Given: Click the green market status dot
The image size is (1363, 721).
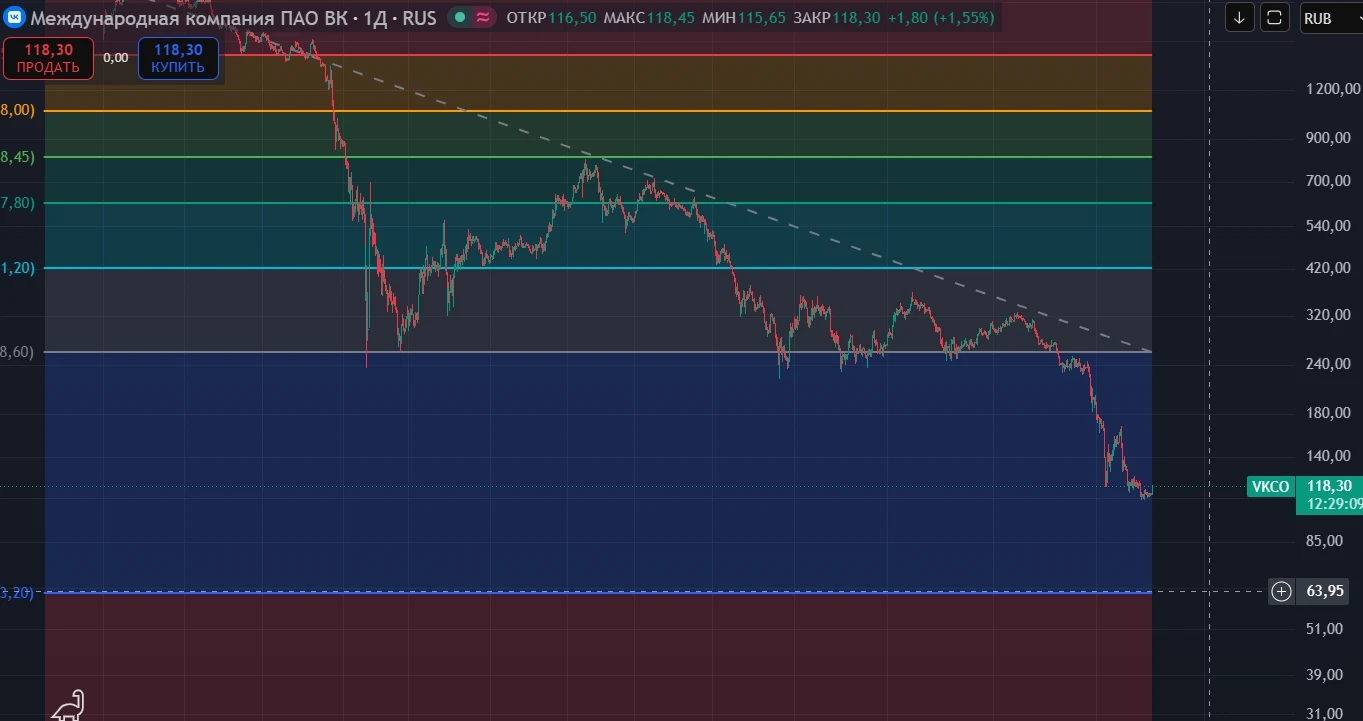Looking at the screenshot, I should pyautogui.click(x=459, y=17).
